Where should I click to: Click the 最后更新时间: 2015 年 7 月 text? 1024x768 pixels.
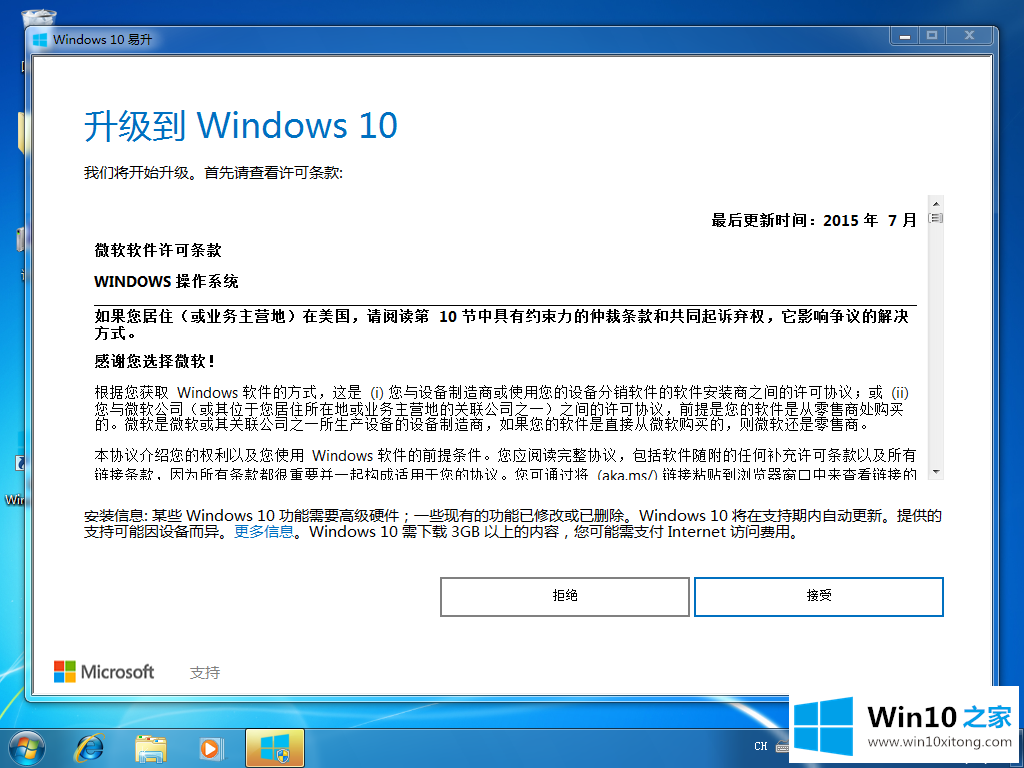(x=814, y=220)
